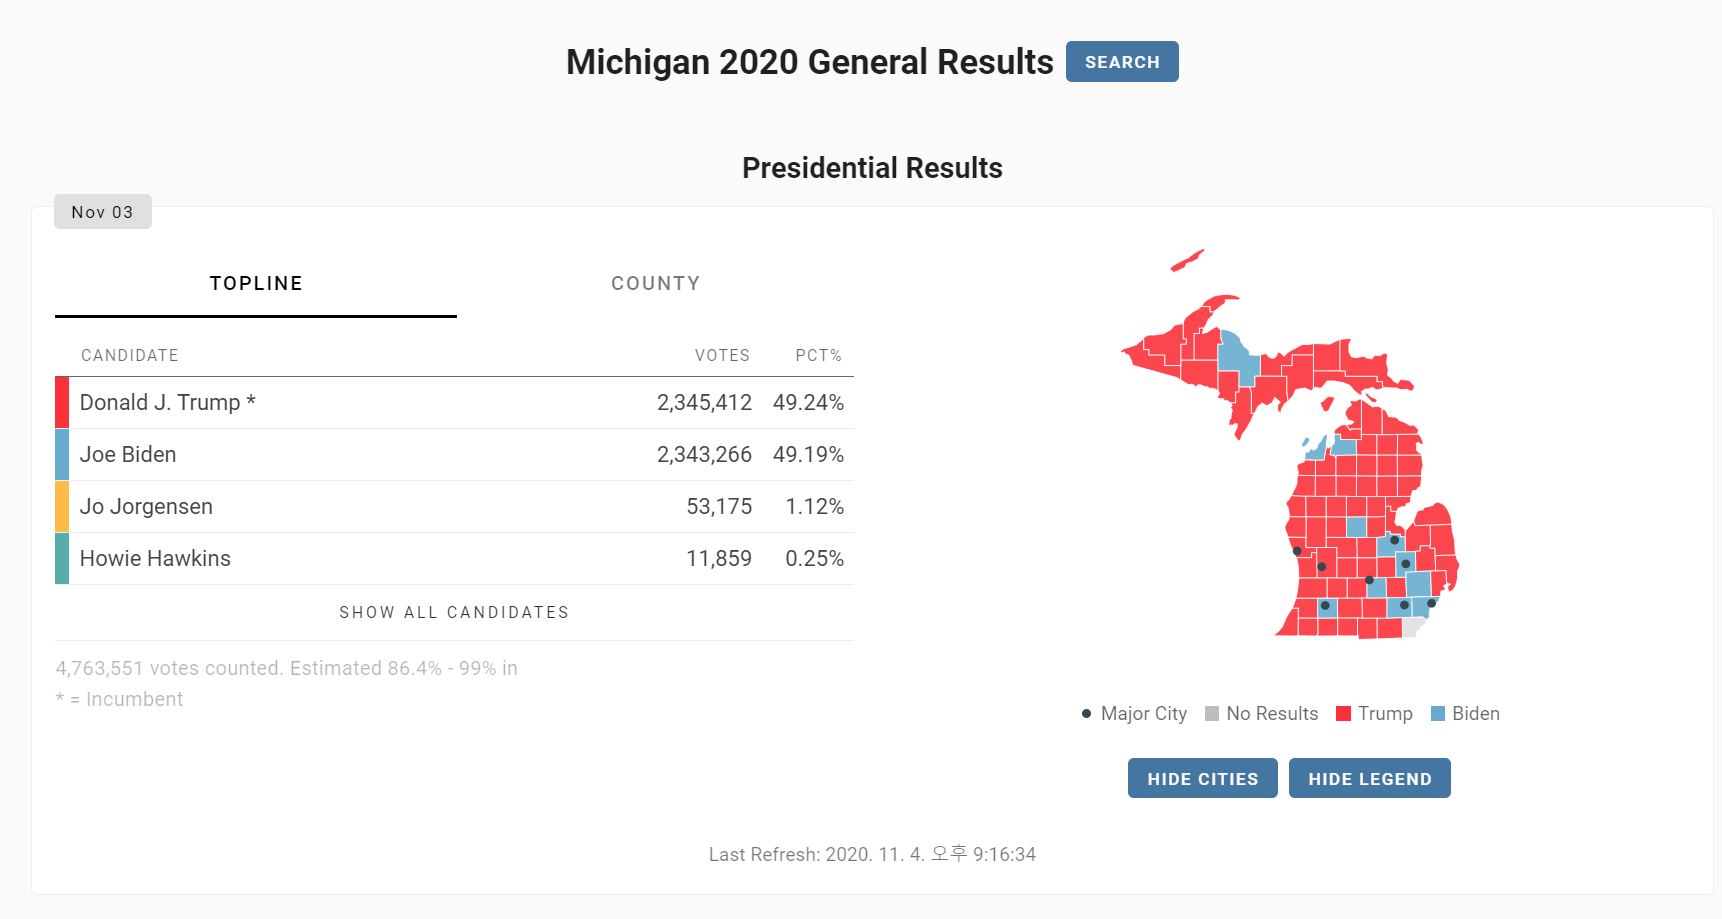This screenshot has height=919, width=1722.
Task: Click the Biden legend square icon
Action: pyautogui.click(x=1438, y=714)
